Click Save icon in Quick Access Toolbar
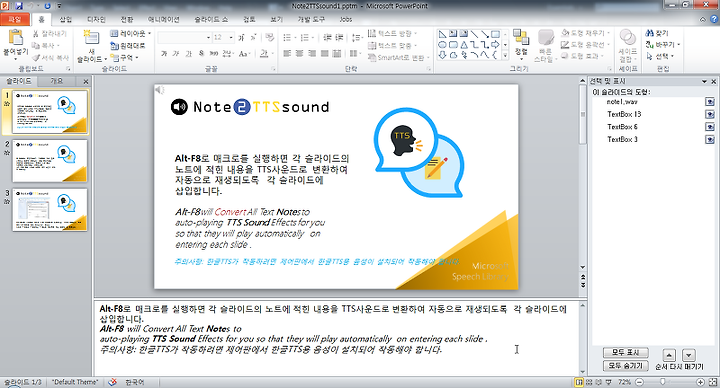This screenshot has height=388, width=720. click(x=19, y=6)
